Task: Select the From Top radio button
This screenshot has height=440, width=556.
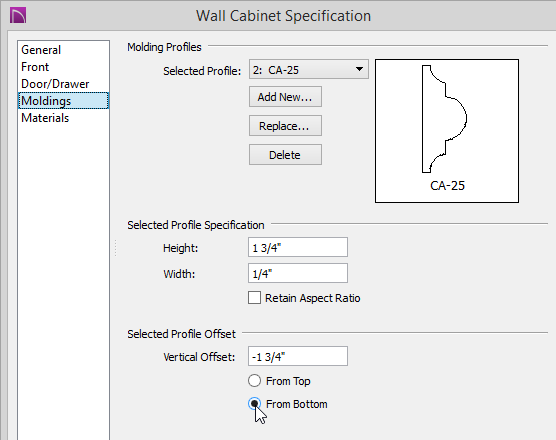Action: pyautogui.click(x=254, y=380)
